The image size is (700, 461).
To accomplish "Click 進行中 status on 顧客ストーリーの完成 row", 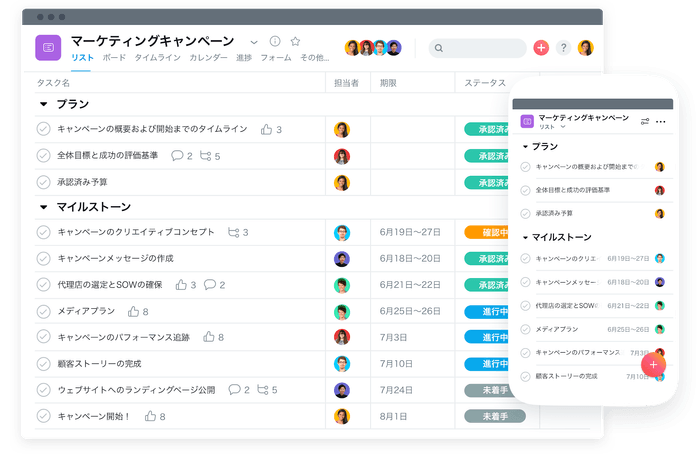I will pos(487,364).
